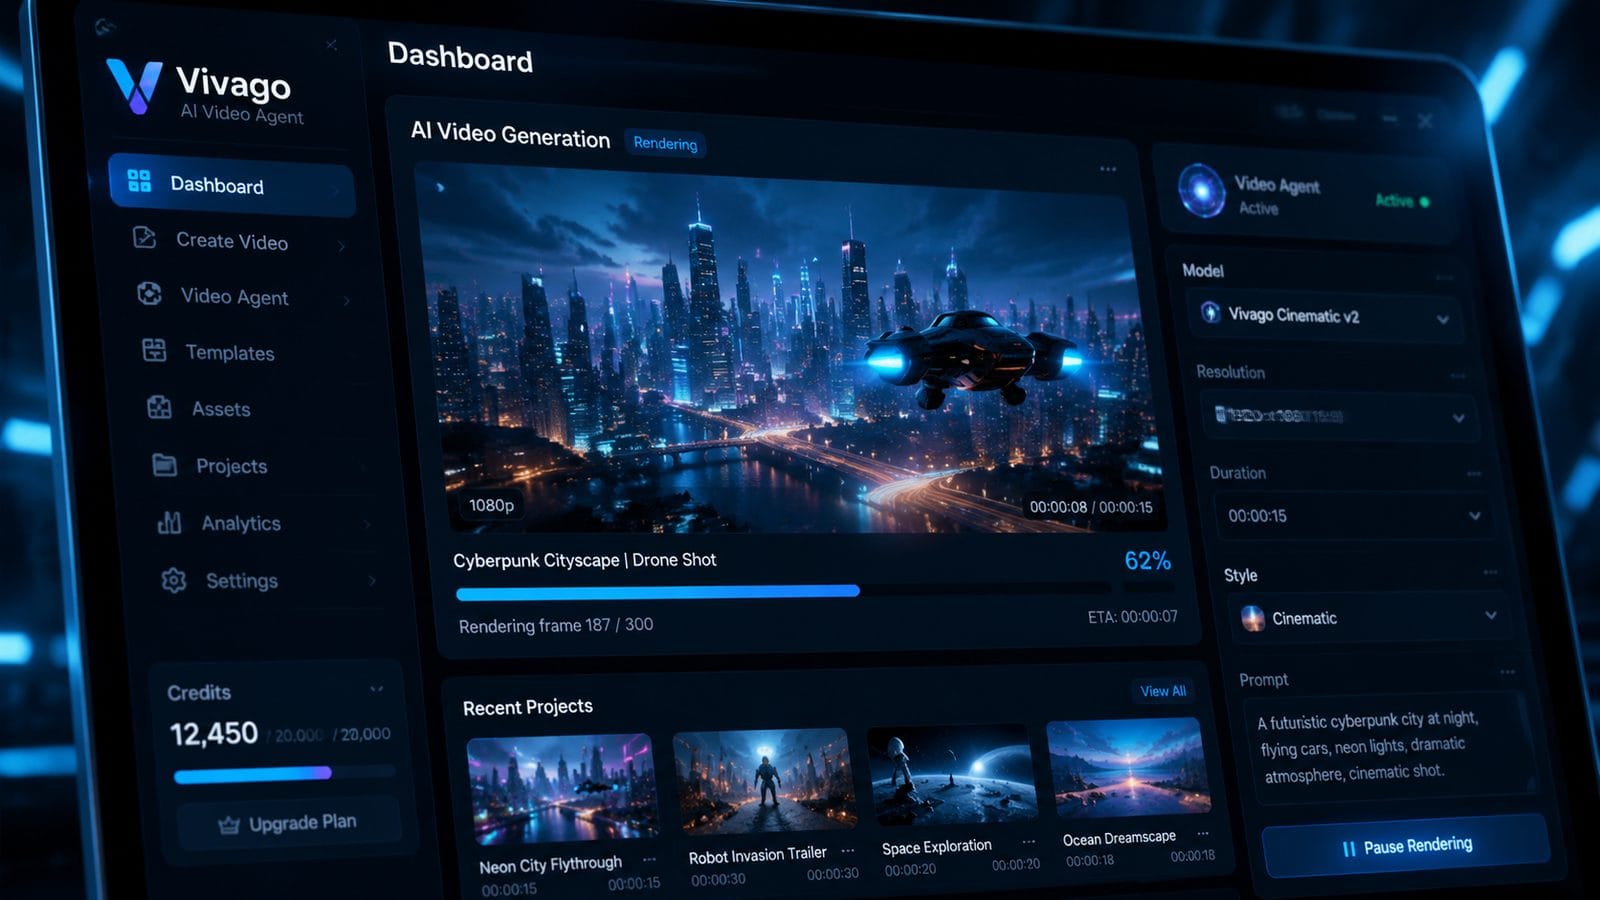Click the Rendering status badge
The width and height of the screenshot is (1600, 900).
click(665, 144)
